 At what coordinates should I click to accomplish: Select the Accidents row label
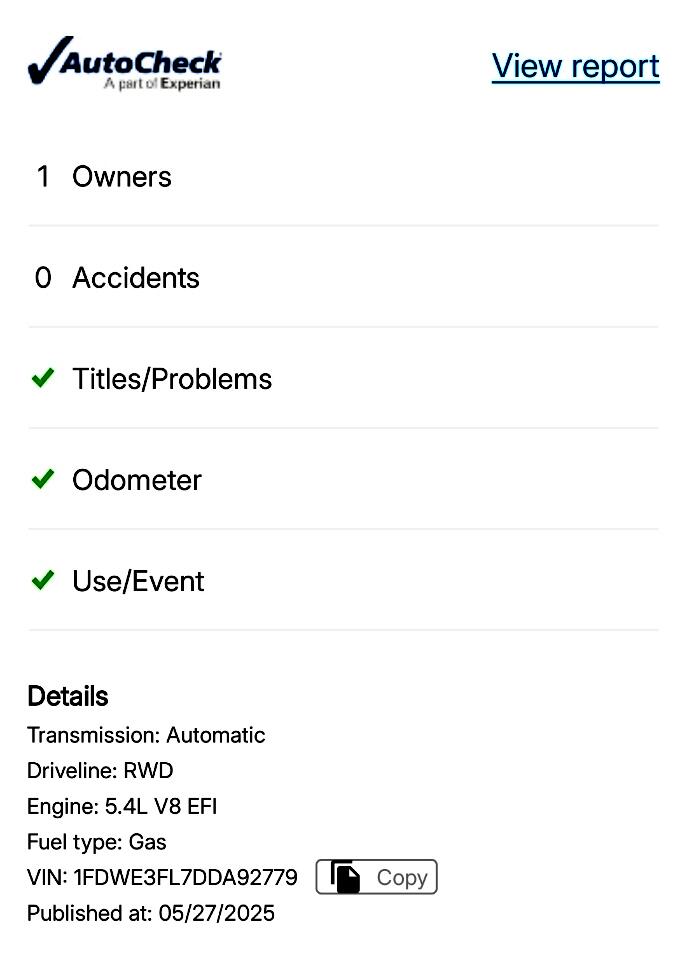[x=136, y=278]
